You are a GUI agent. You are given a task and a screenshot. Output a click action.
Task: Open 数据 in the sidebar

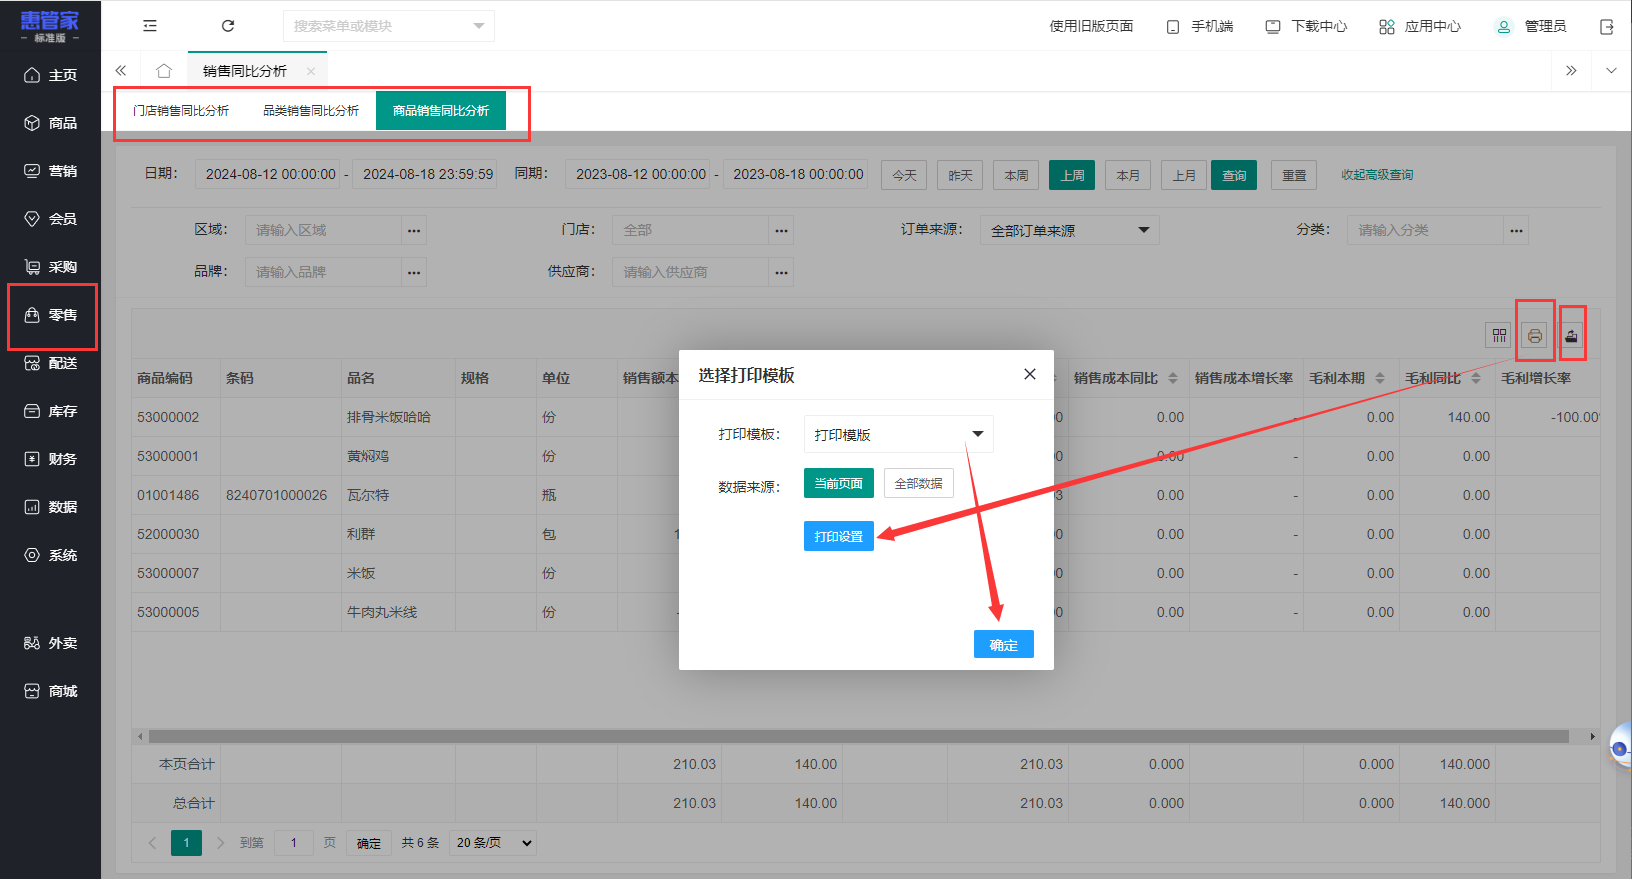click(x=50, y=507)
